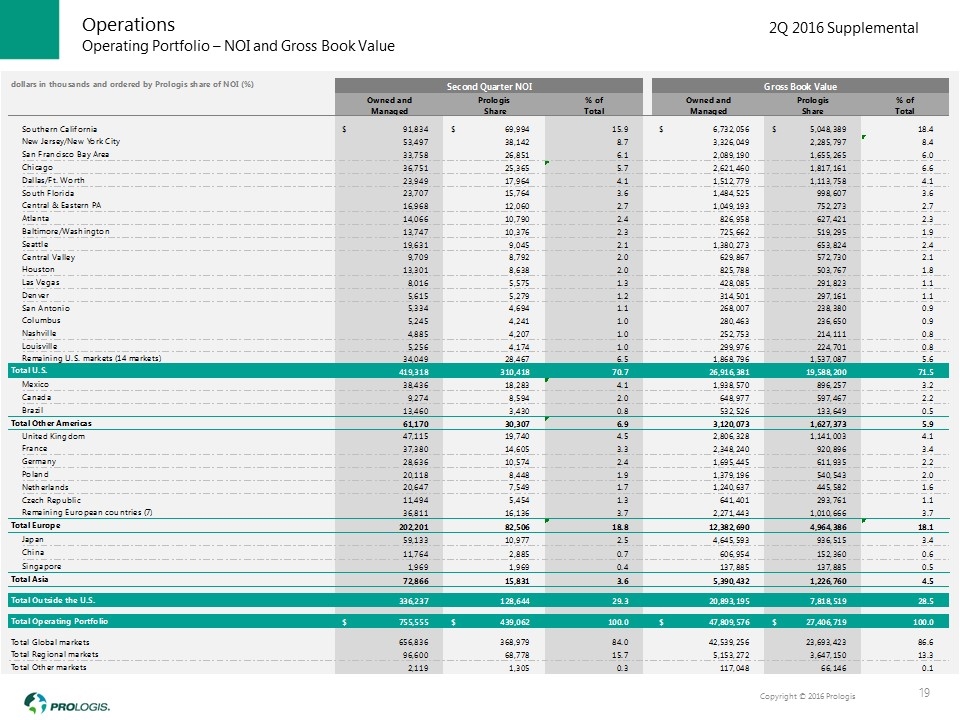Select the Japan row label
Screen dimensions: 960x720
(34, 538)
